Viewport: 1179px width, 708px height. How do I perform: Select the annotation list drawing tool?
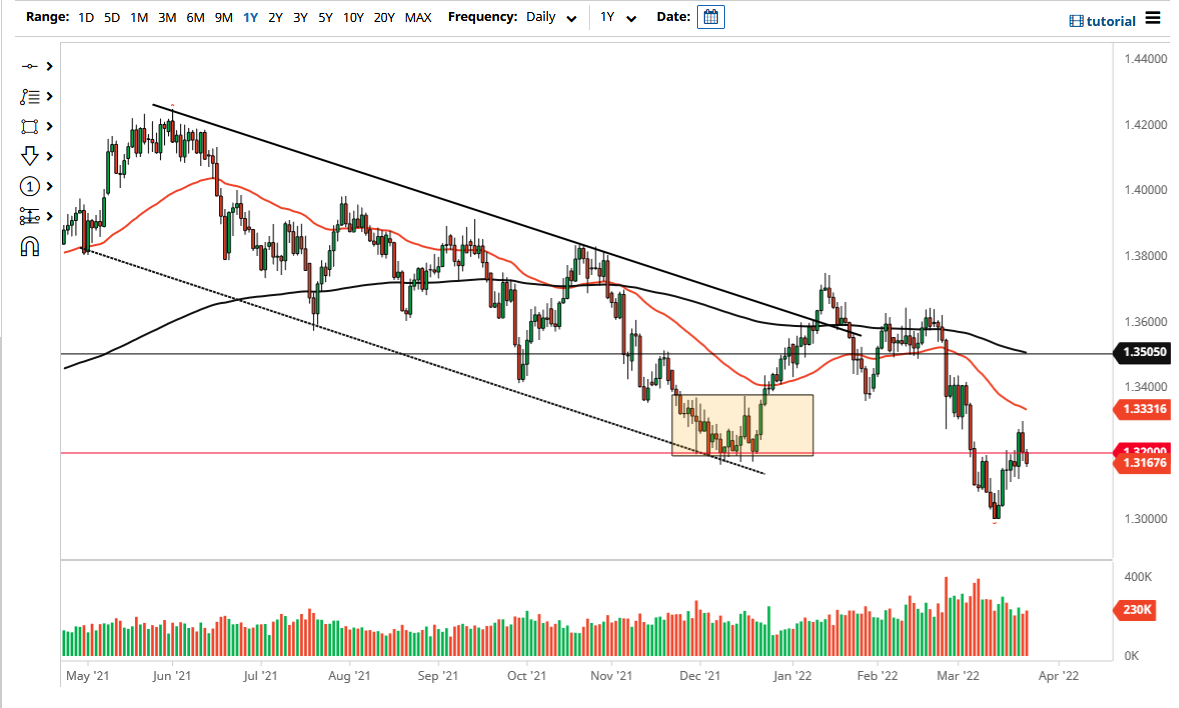pyautogui.click(x=31, y=96)
